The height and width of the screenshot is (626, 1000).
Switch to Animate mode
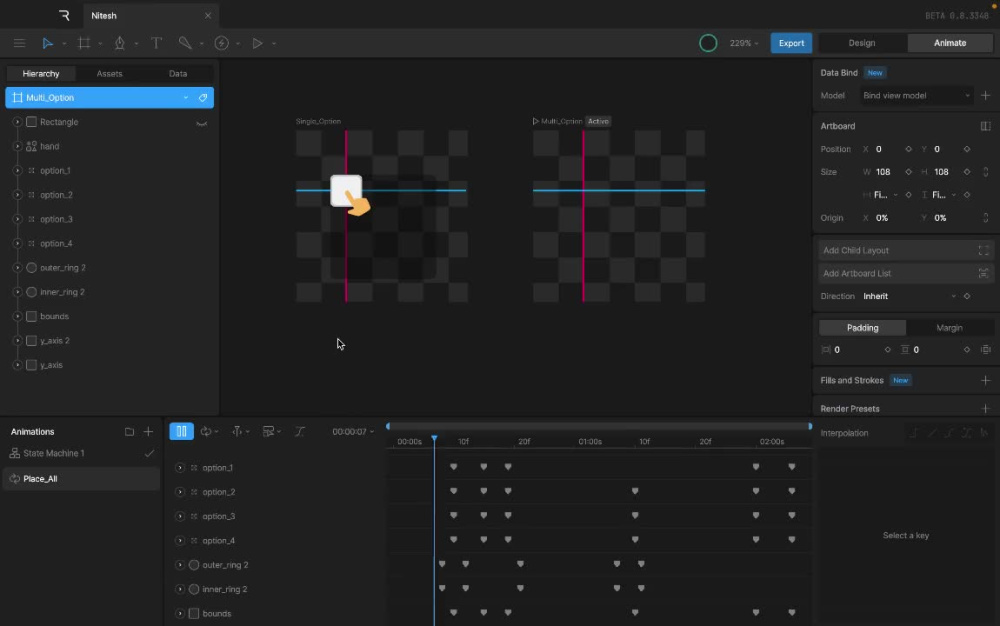[950, 43]
